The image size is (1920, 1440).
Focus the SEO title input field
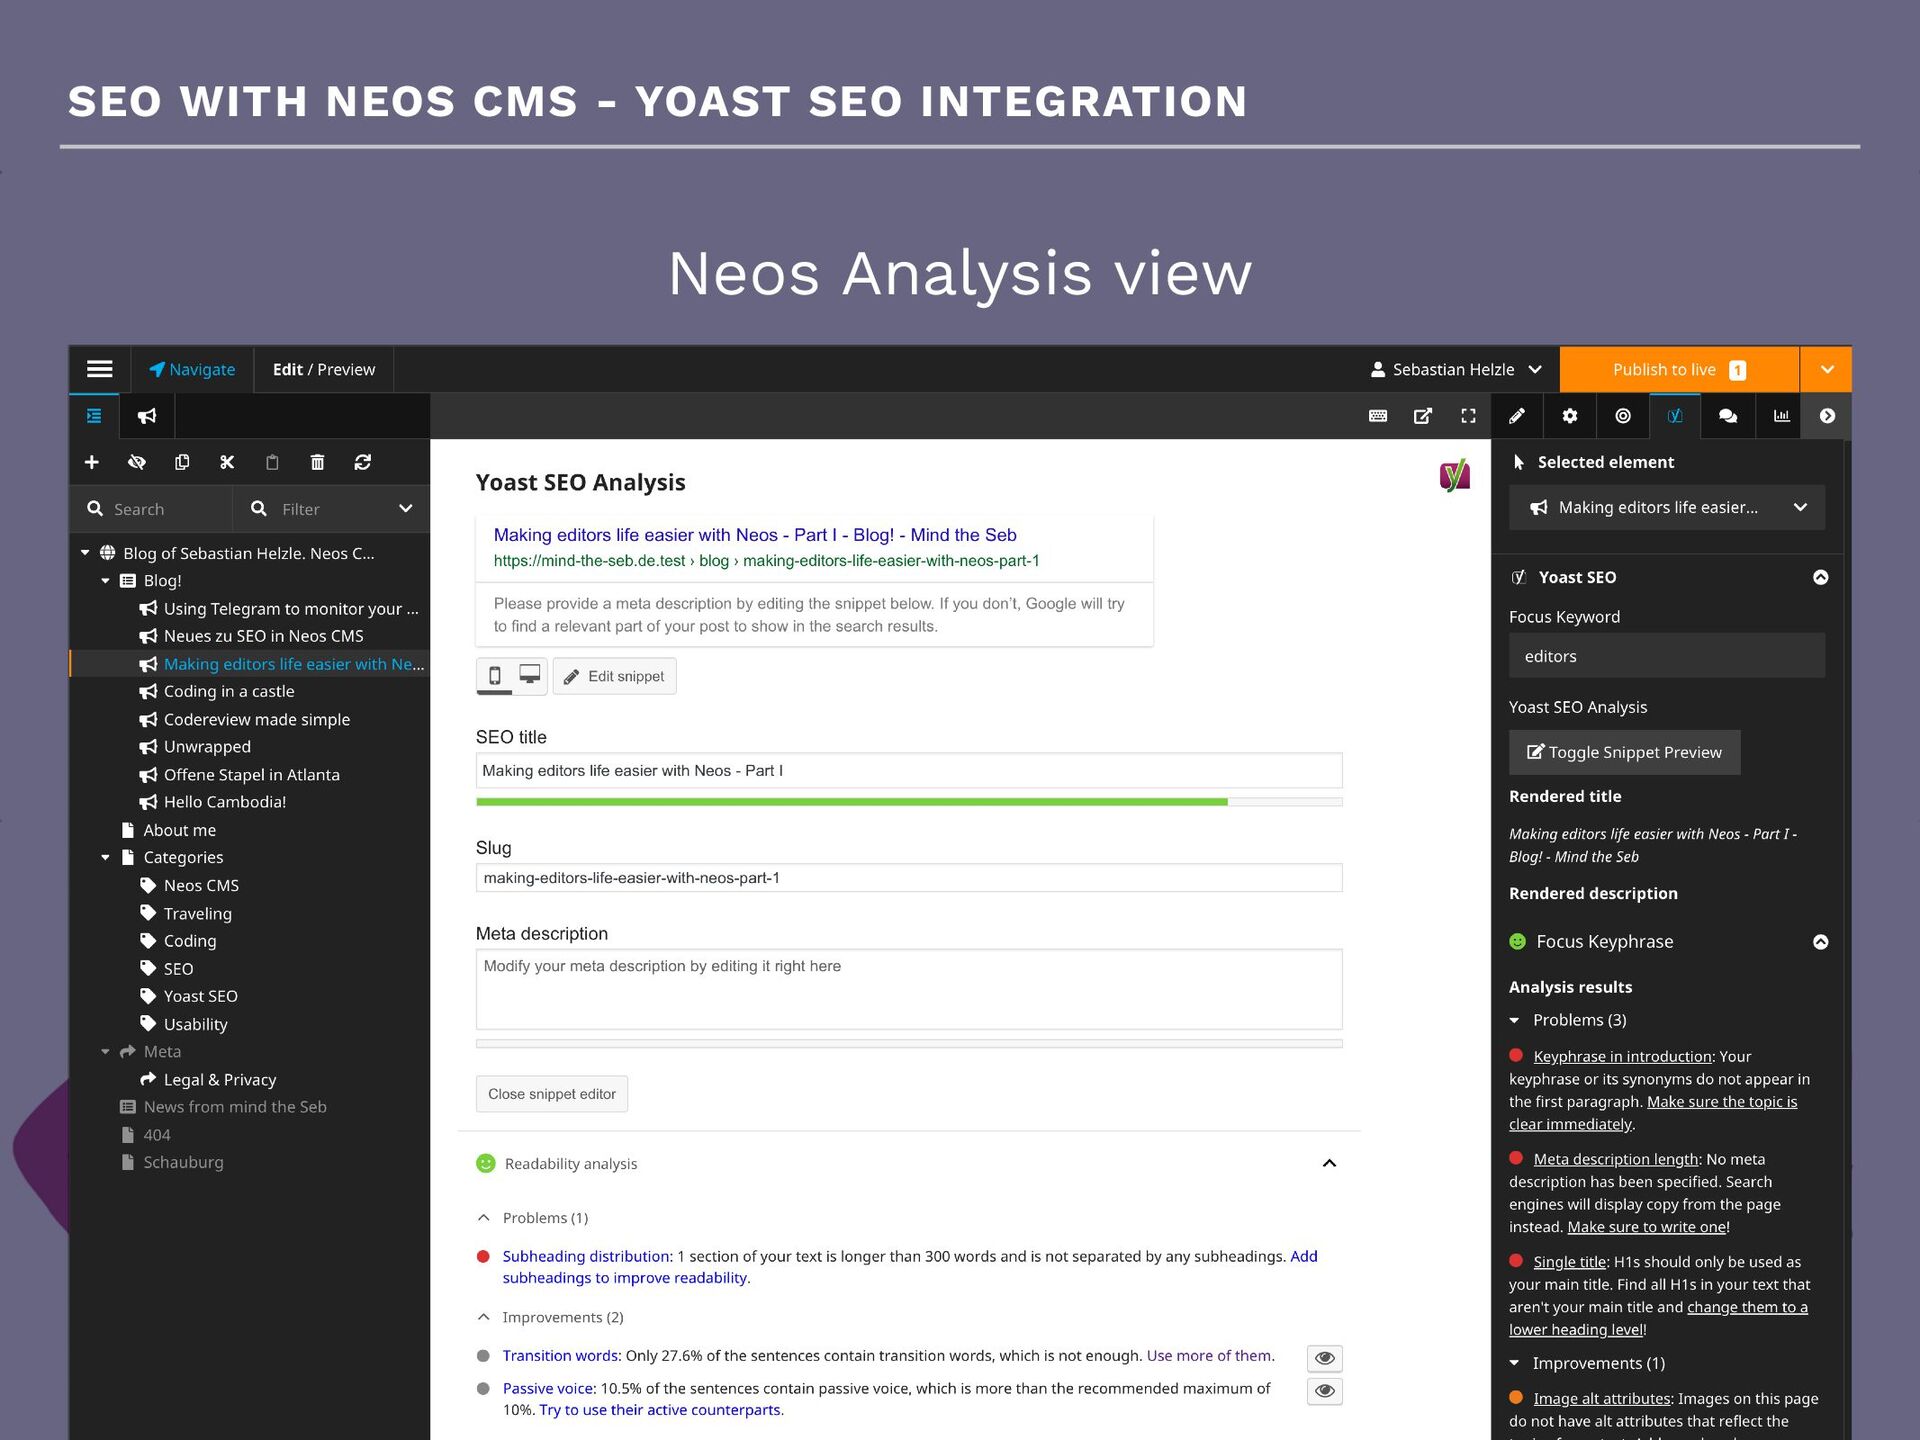coord(909,771)
